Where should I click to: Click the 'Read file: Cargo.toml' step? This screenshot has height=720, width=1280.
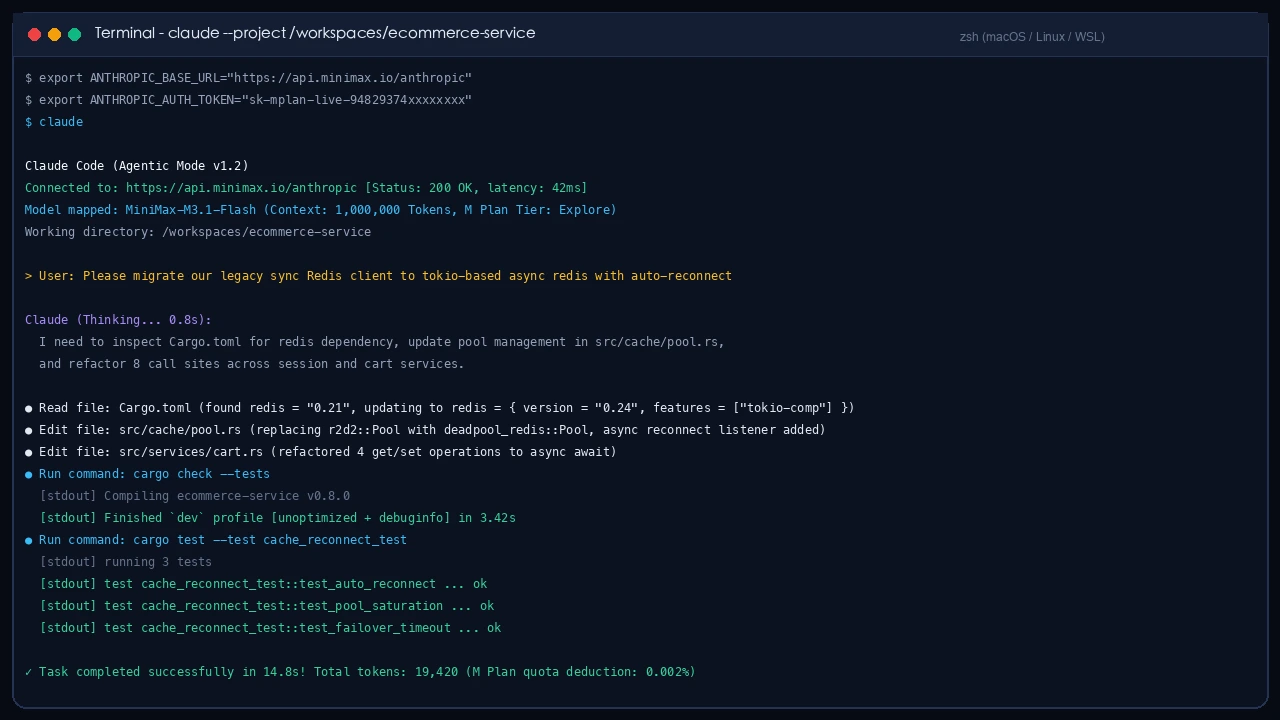click(x=440, y=408)
